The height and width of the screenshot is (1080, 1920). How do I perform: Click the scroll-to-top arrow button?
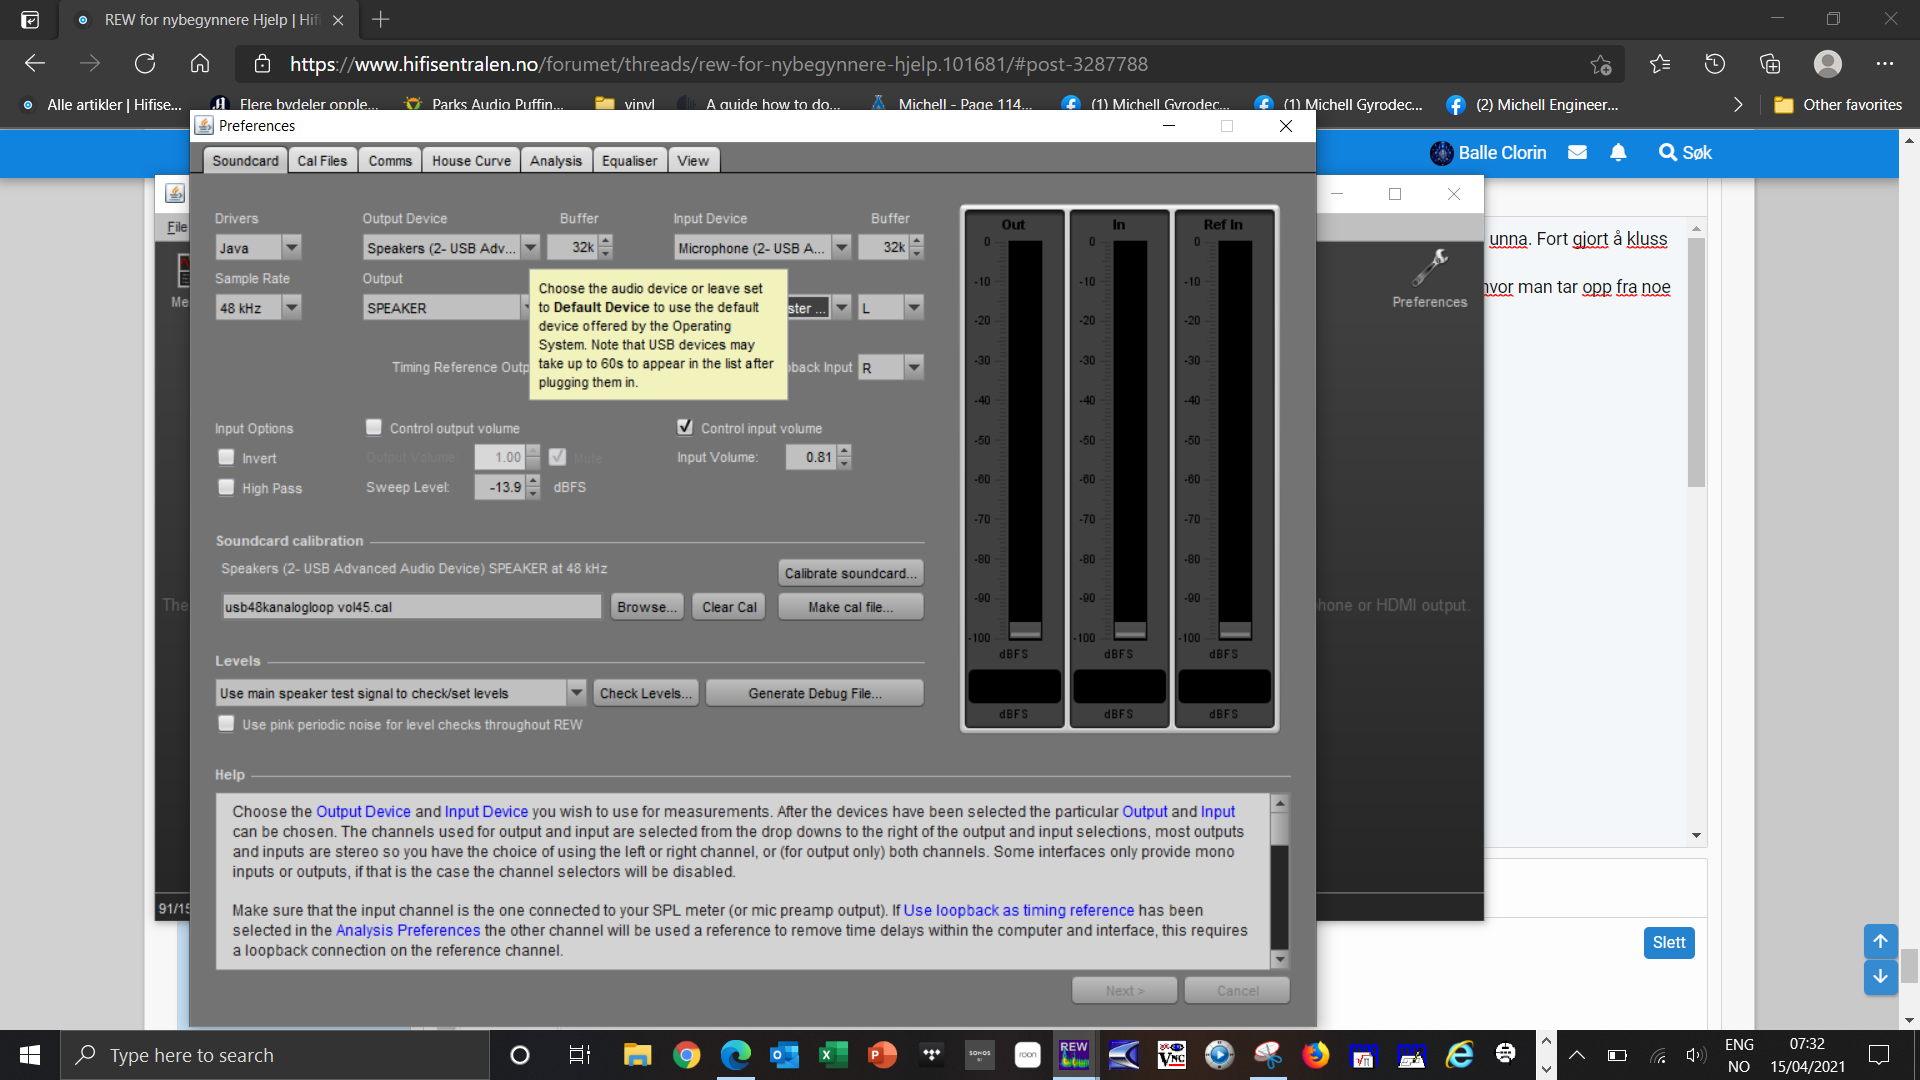tap(1880, 941)
